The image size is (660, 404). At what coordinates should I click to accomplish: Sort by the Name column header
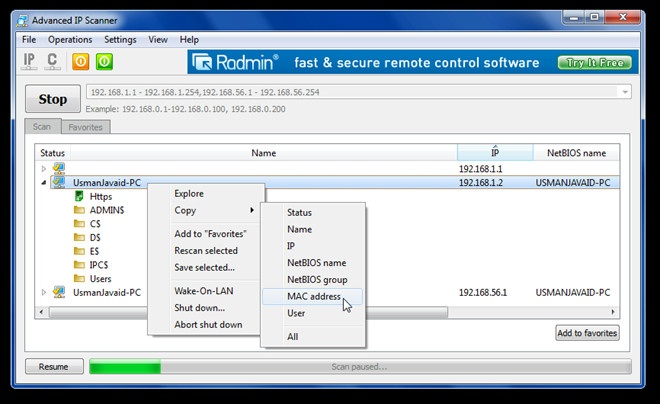pyautogui.click(x=263, y=153)
